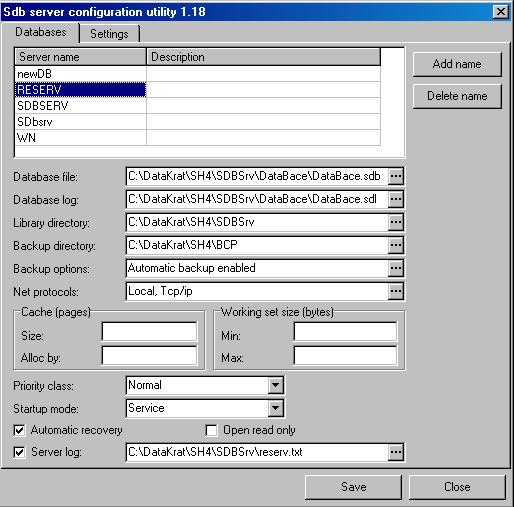Switch to the Databases tab
This screenshot has height=507, width=514.
coord(41,32)
